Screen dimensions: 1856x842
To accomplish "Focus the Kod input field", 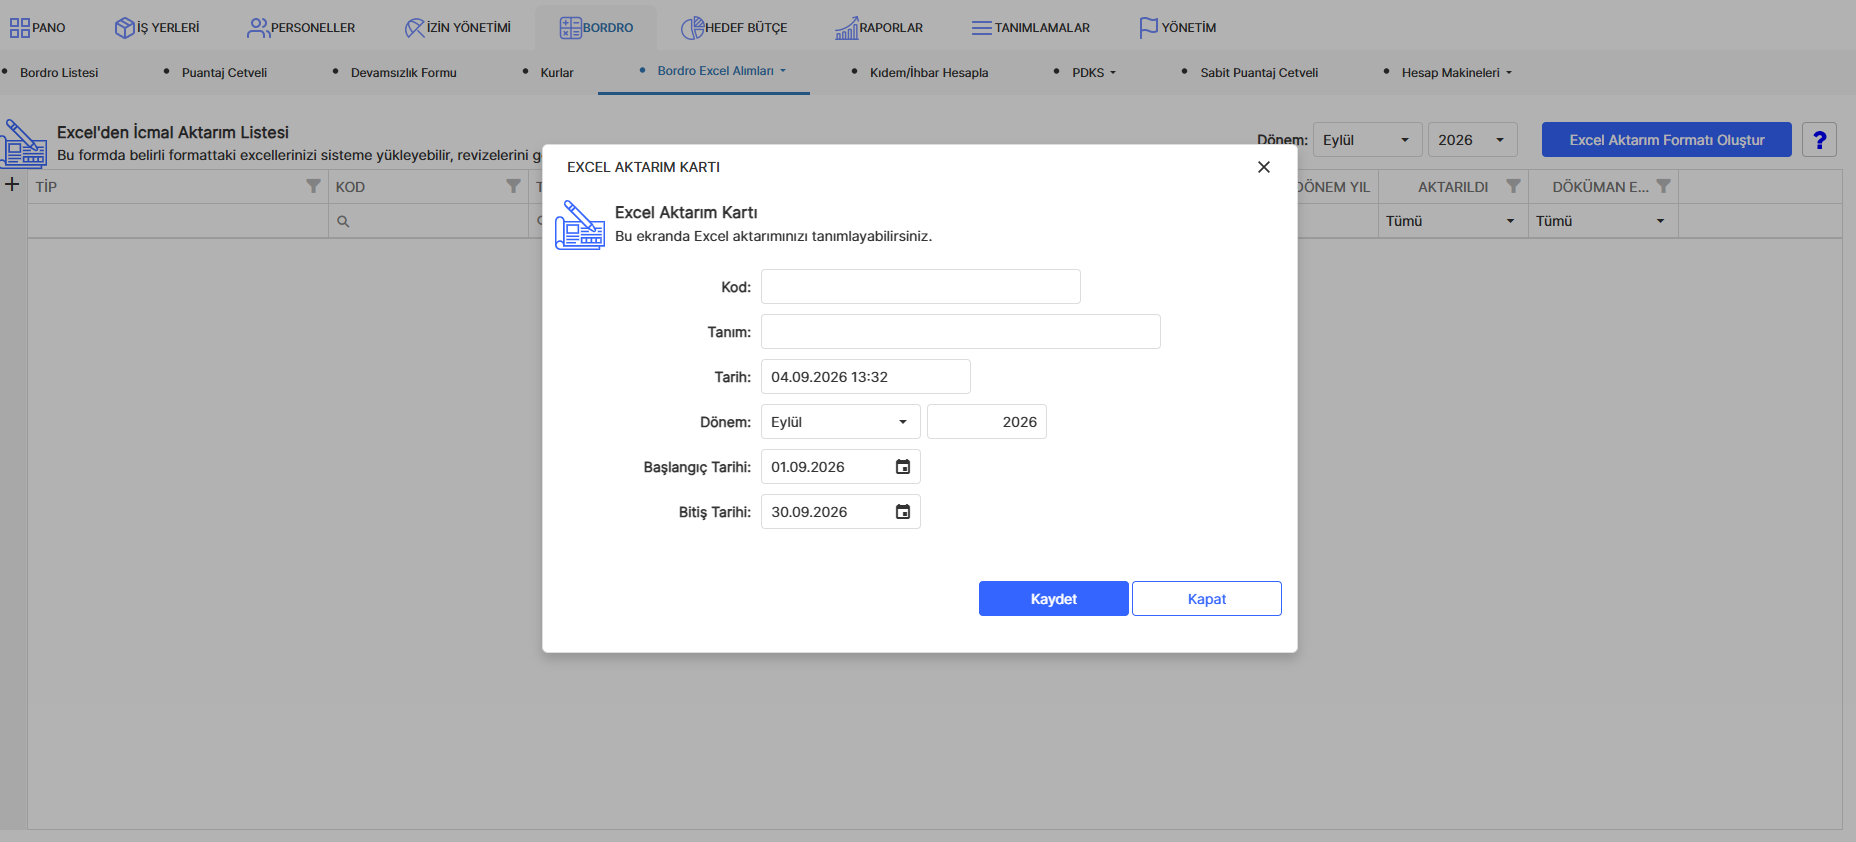I will 921,287.
